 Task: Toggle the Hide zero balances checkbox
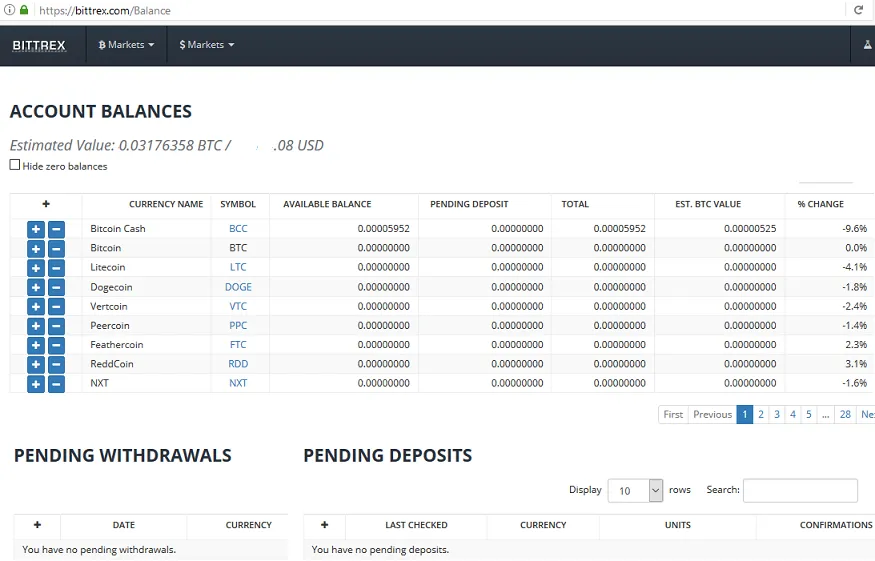[x=15, y=165]
